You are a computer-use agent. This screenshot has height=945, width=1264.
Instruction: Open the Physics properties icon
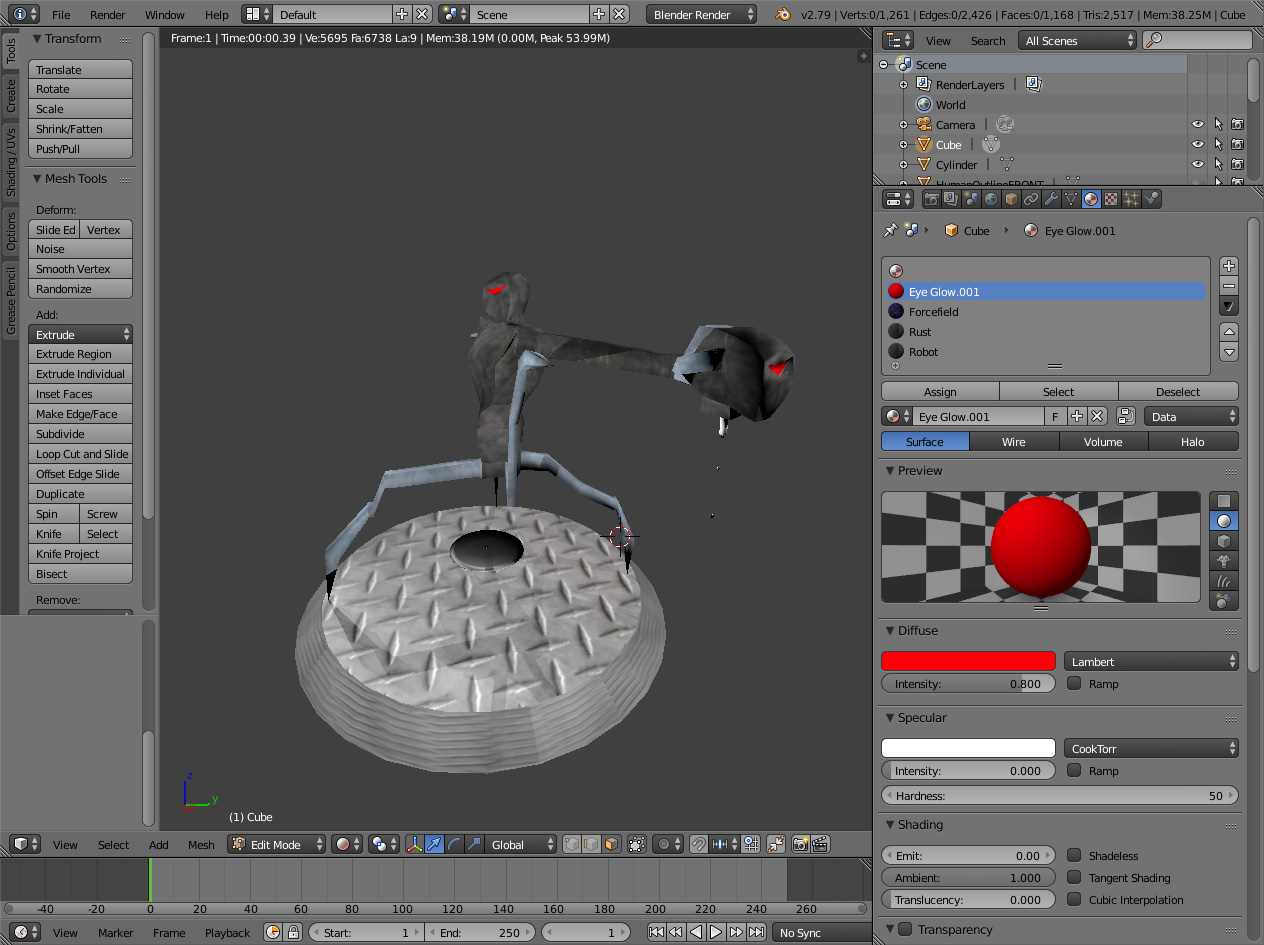click(1151, 199)
